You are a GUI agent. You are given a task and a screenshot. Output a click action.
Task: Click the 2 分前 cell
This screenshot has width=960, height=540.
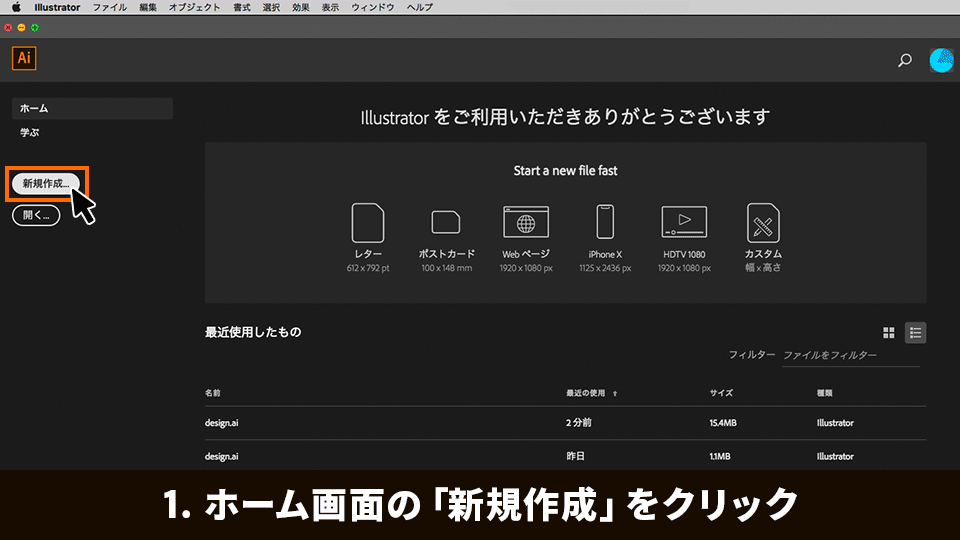(579, 423)
